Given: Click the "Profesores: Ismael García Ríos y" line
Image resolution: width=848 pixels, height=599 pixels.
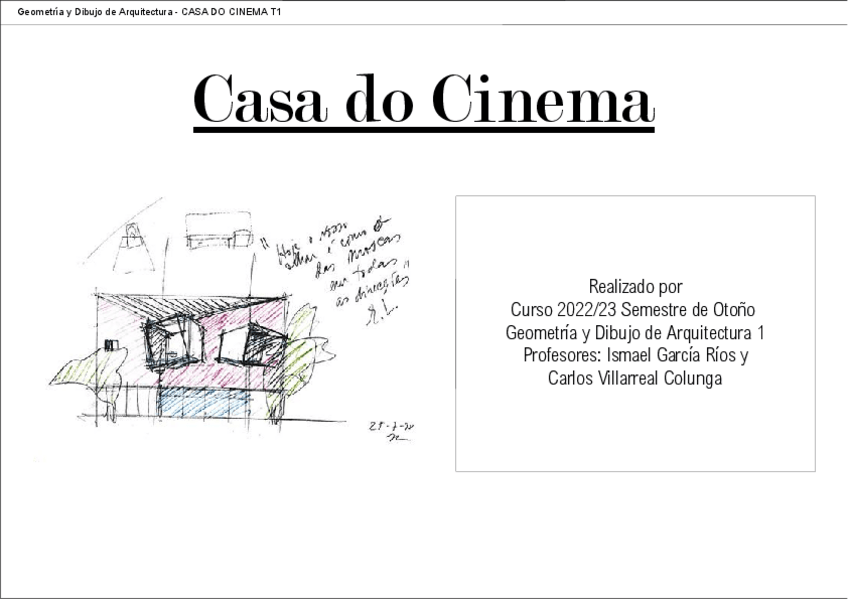Looking at the screenshot, I should coord(635,355).
